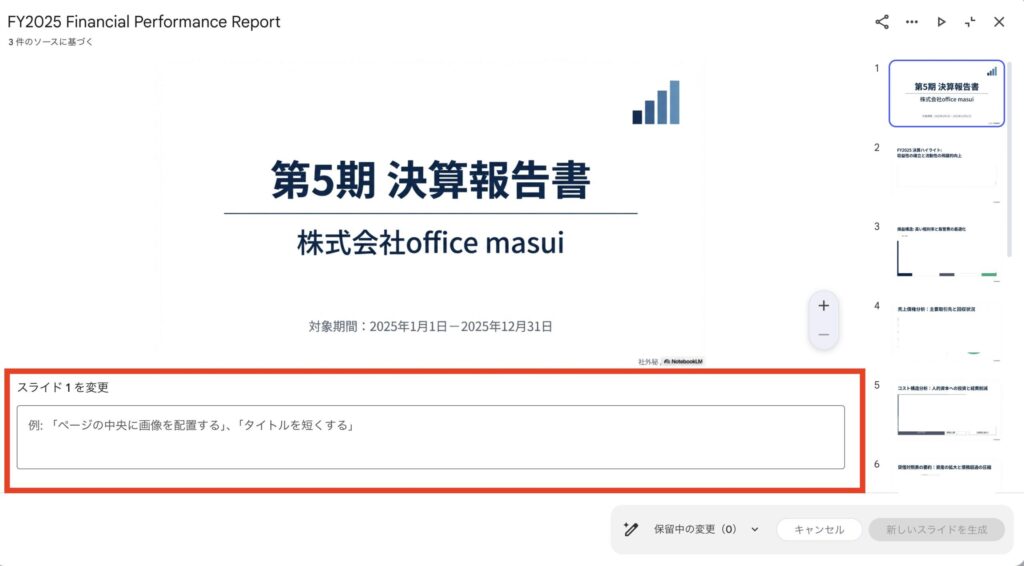Viewport: 1024px width, 566px height.
Task: Focus the スライド 1 を変更 prompt input field
Action: (x=430, y=437)
